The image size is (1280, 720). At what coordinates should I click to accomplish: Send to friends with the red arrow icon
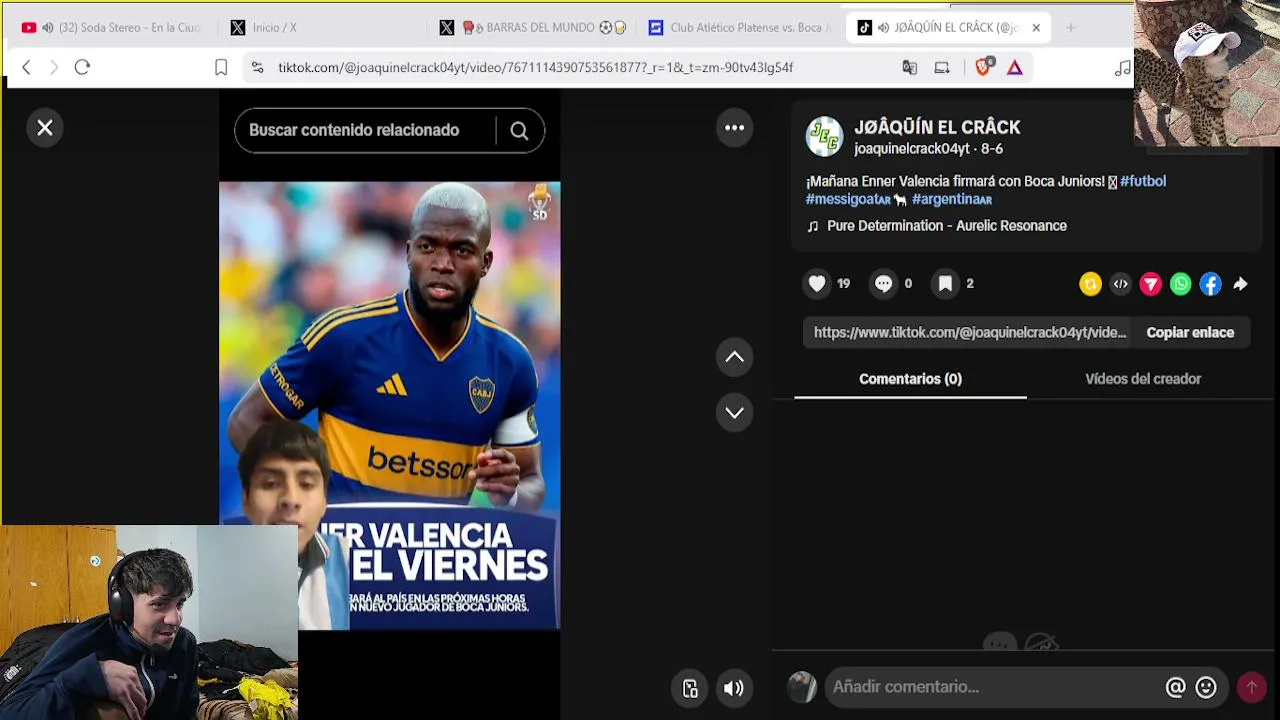click(1150, 285)
